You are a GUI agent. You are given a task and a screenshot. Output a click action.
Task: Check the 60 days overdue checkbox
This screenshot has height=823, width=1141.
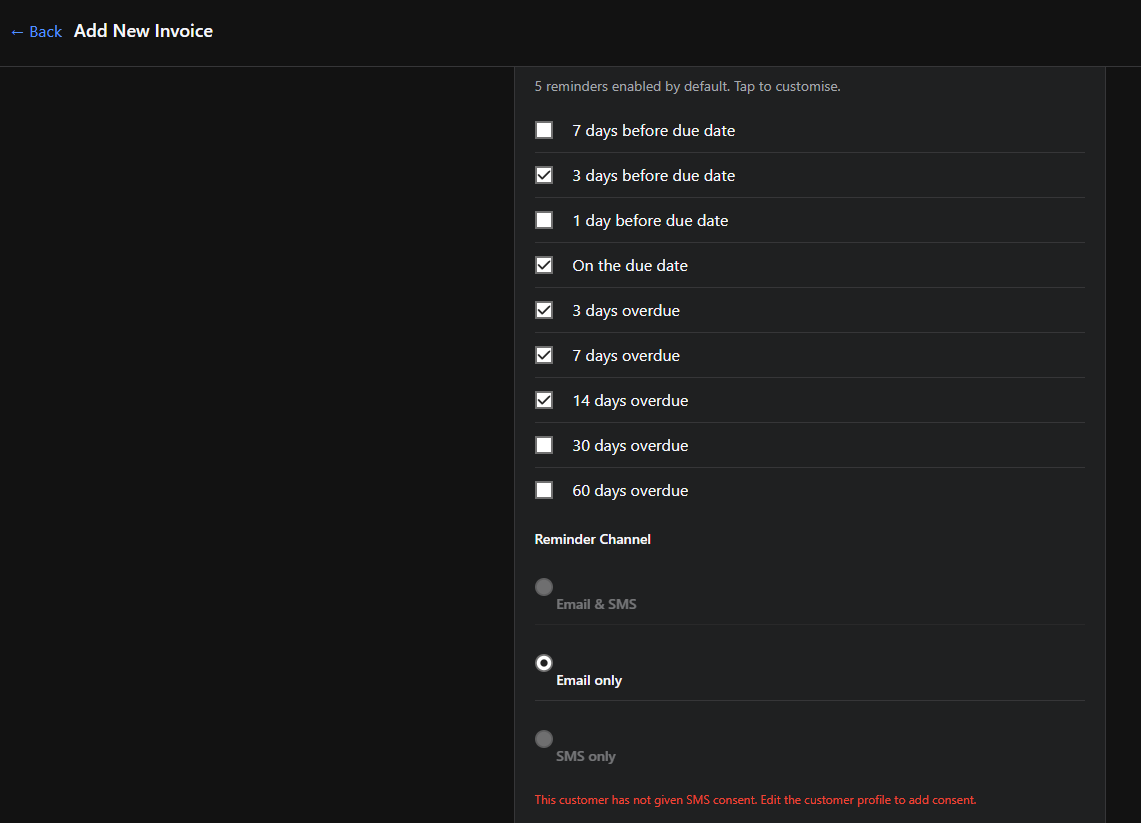(x=544, y=490)
